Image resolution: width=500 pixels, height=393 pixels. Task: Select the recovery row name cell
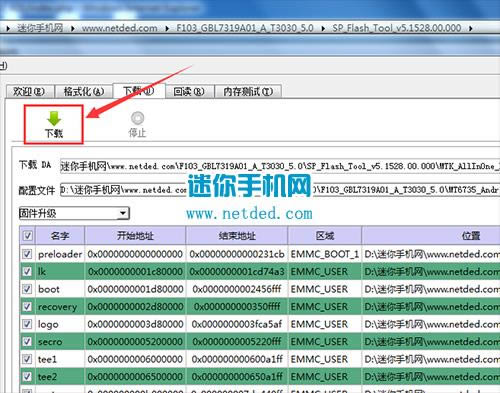click(60, 307)
